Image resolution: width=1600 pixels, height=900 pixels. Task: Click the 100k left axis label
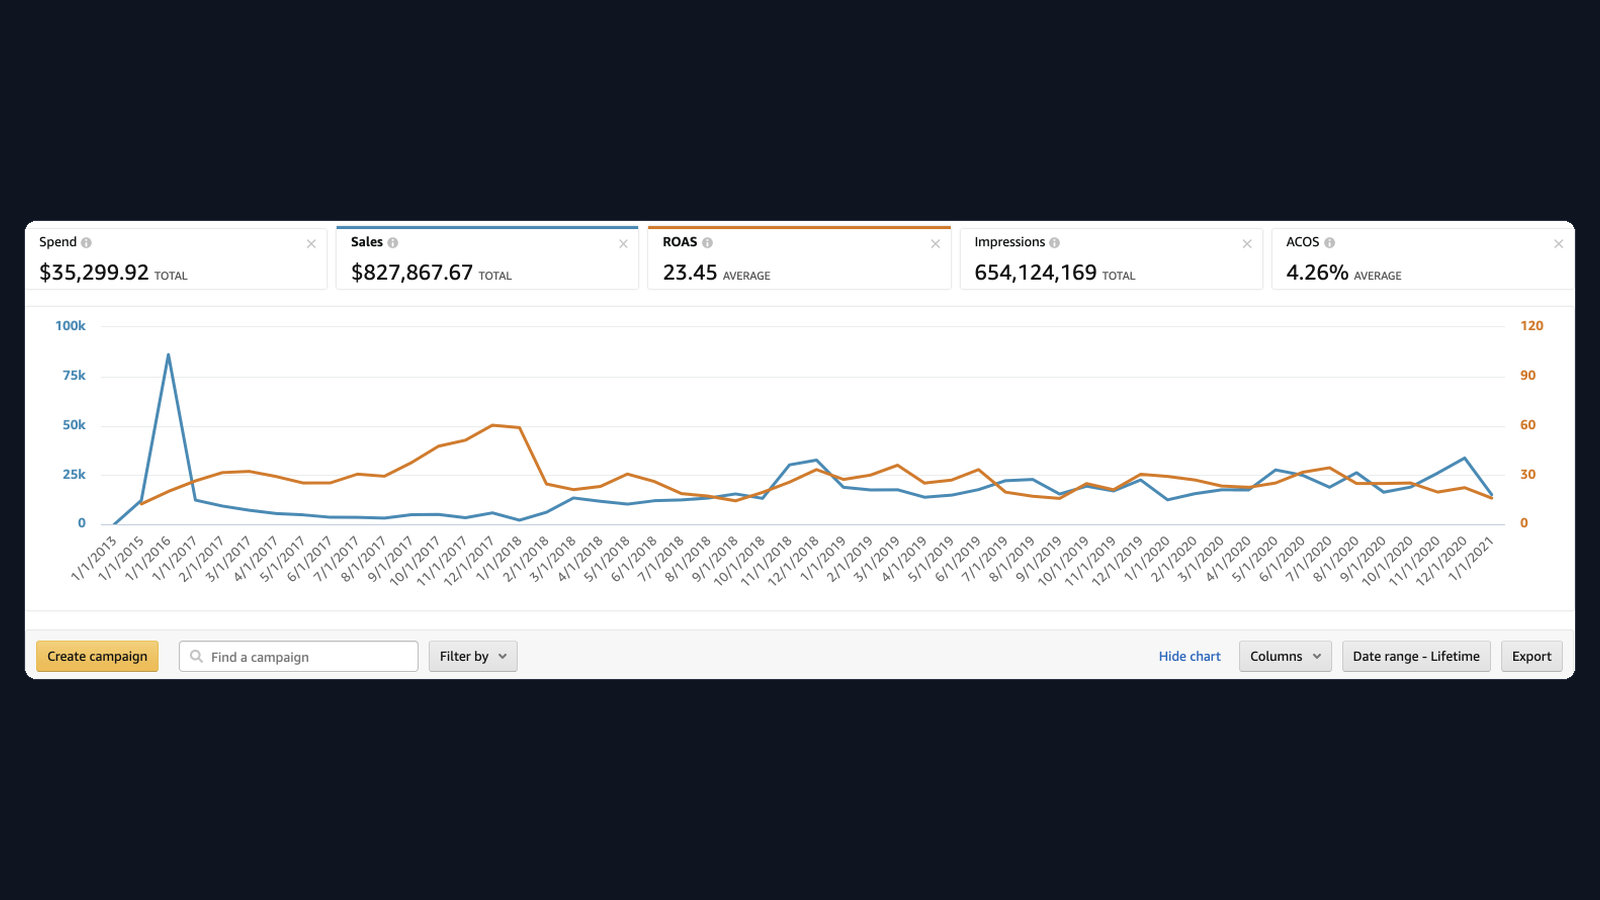point(70,326)
